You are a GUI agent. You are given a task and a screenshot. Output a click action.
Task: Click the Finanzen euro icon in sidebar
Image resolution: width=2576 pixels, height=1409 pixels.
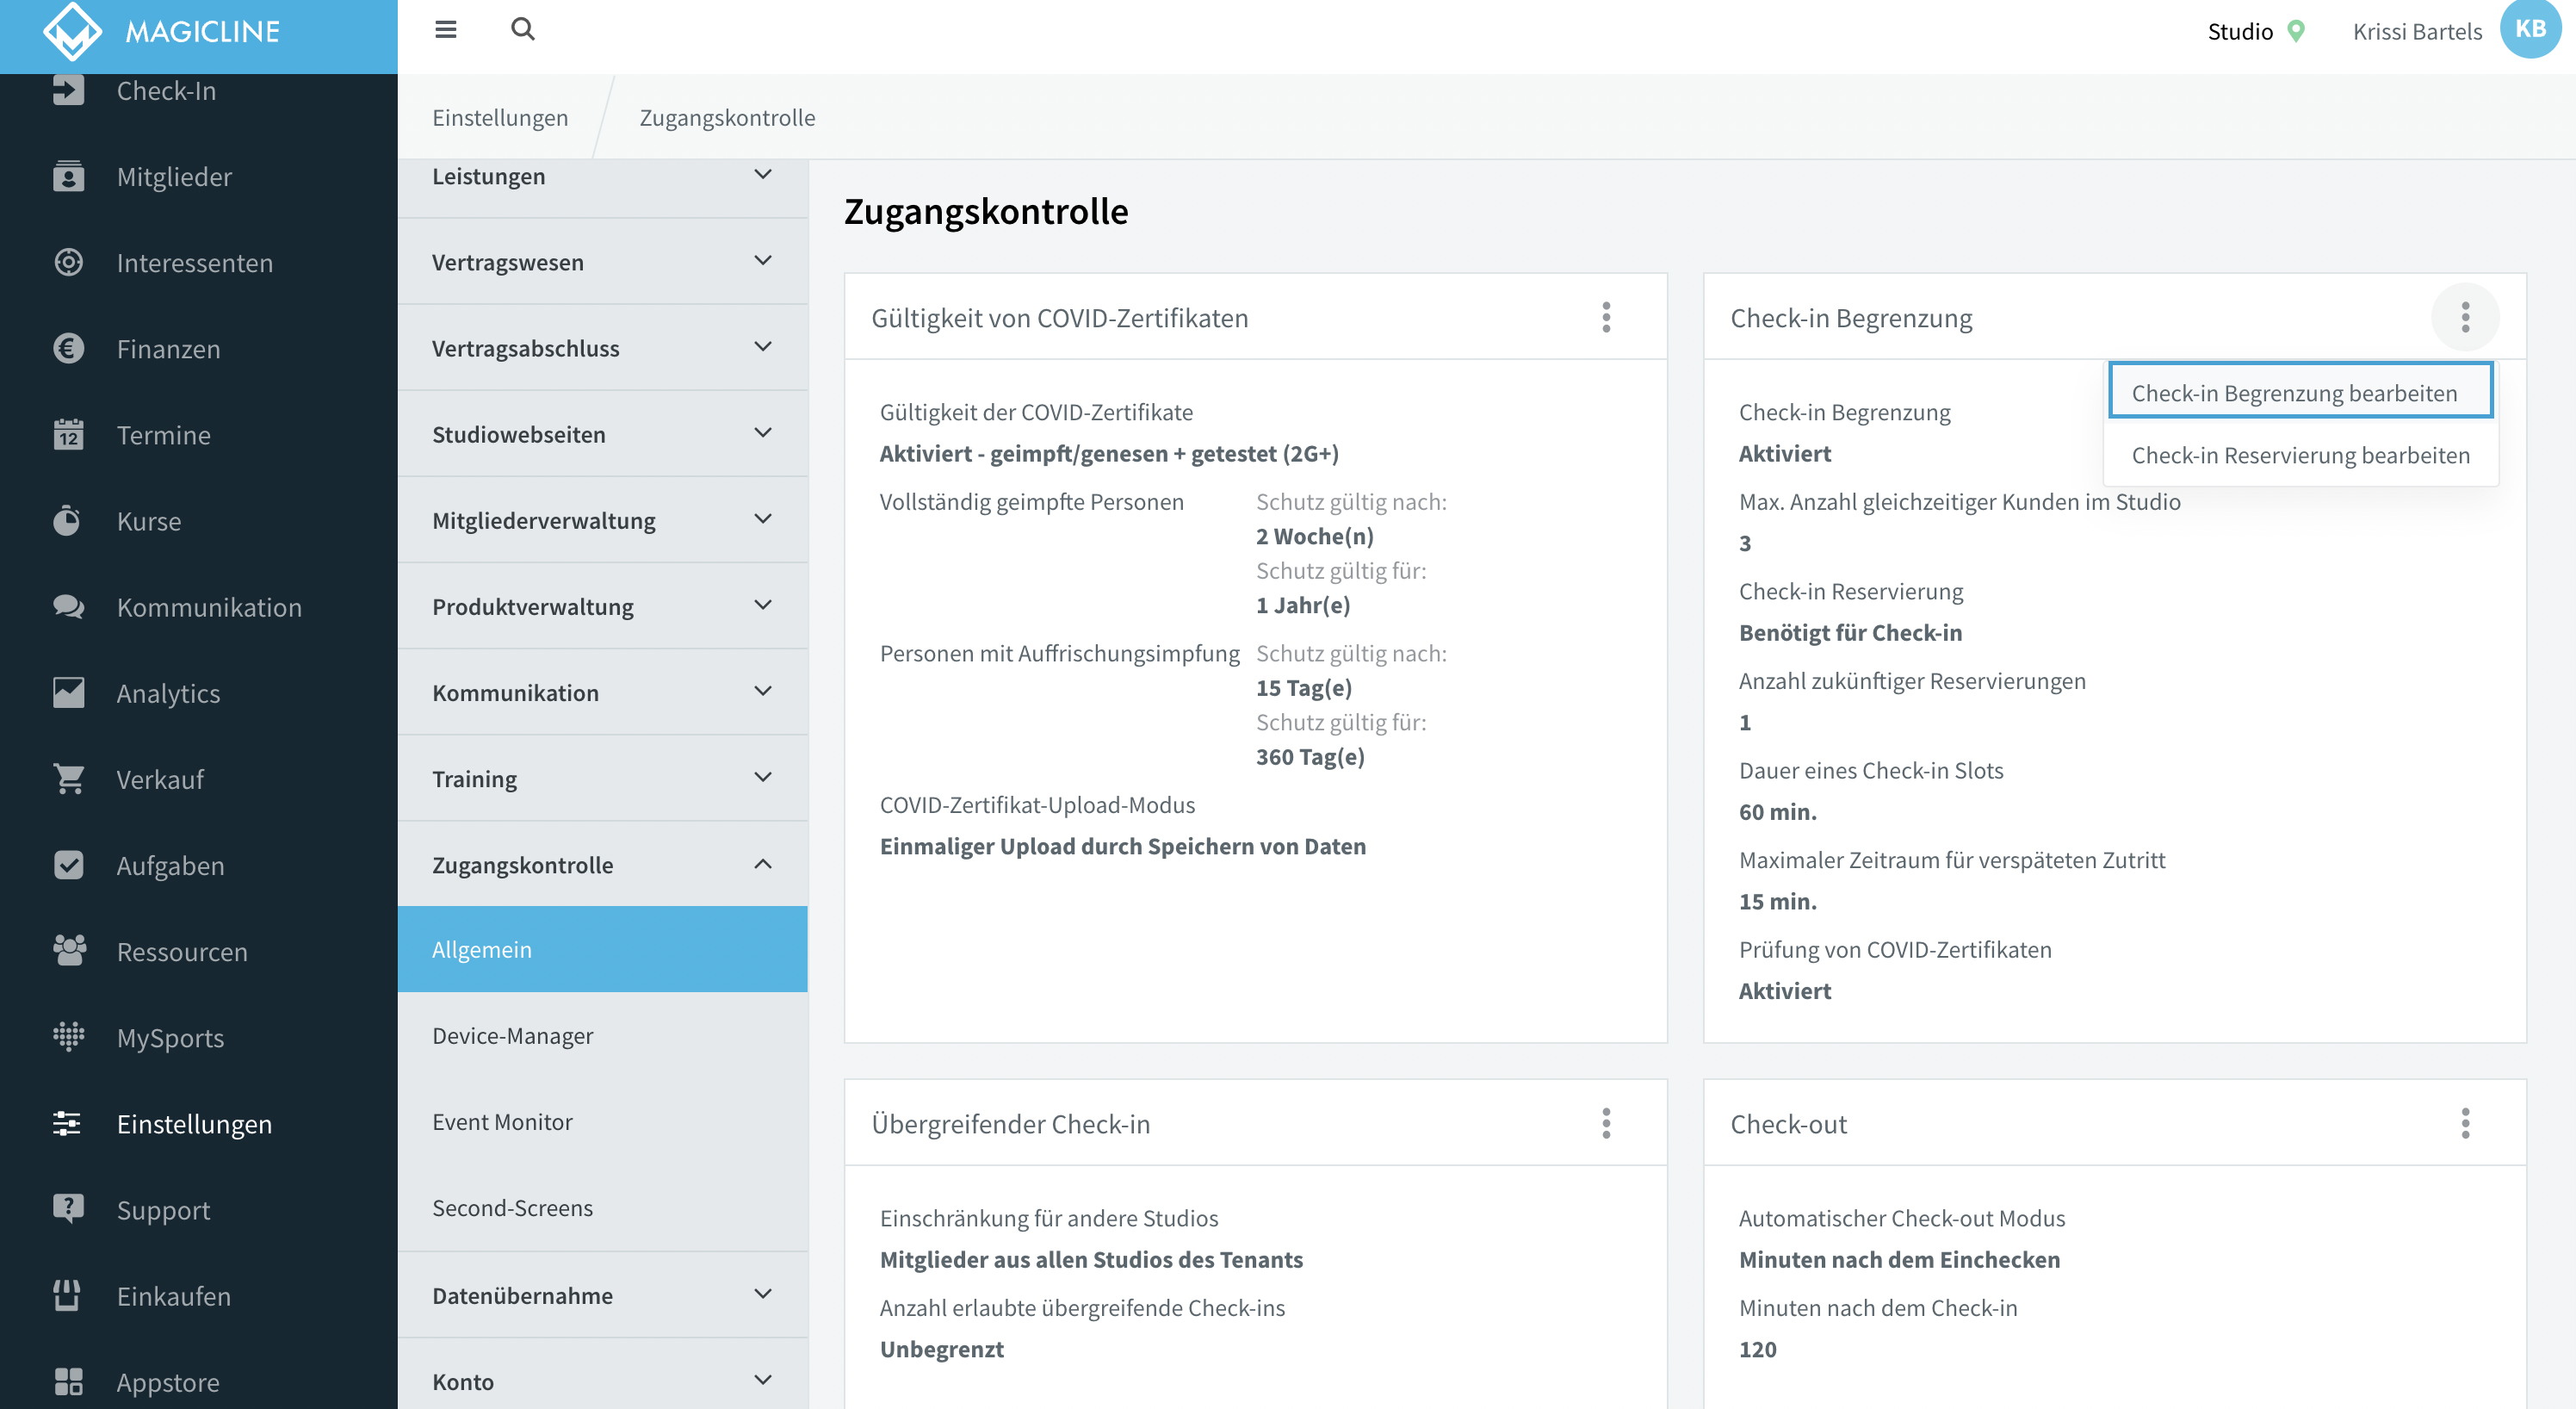pyautogui.click(x=68, y=349)
